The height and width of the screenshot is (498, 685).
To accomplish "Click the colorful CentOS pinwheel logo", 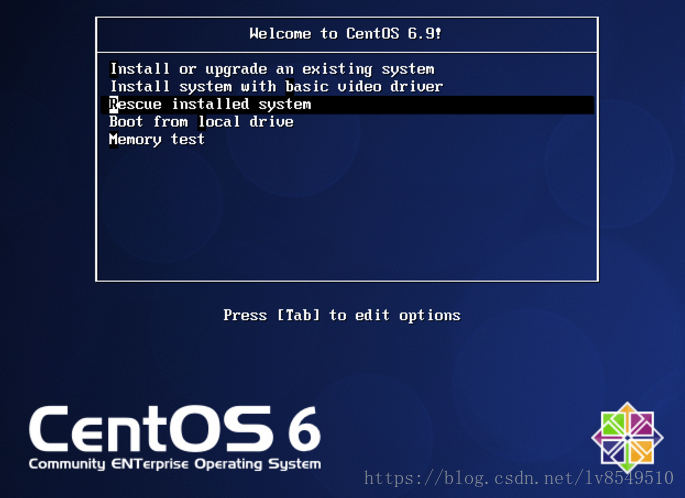I will pyautogui.click(x=627, y=437).
